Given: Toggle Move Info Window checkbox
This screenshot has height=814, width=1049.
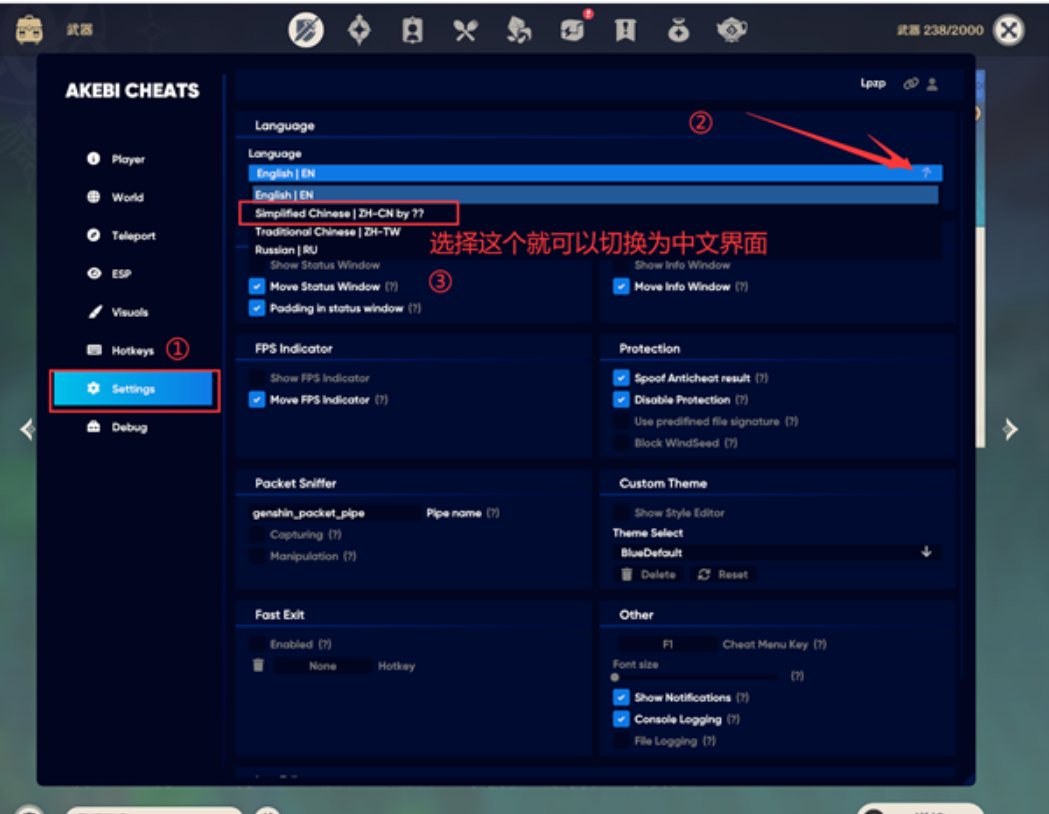Looking at the screenshot, I should pyautogui.click(x=621, y=286).
